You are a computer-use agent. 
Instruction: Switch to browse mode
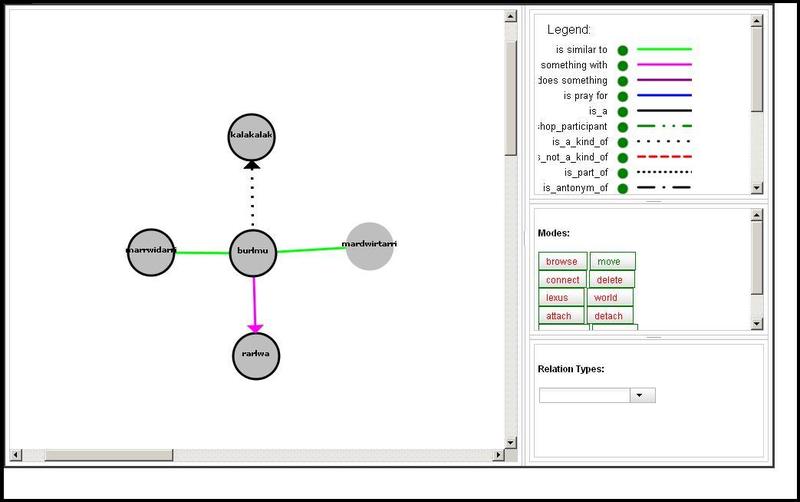[x=562, y=262]
